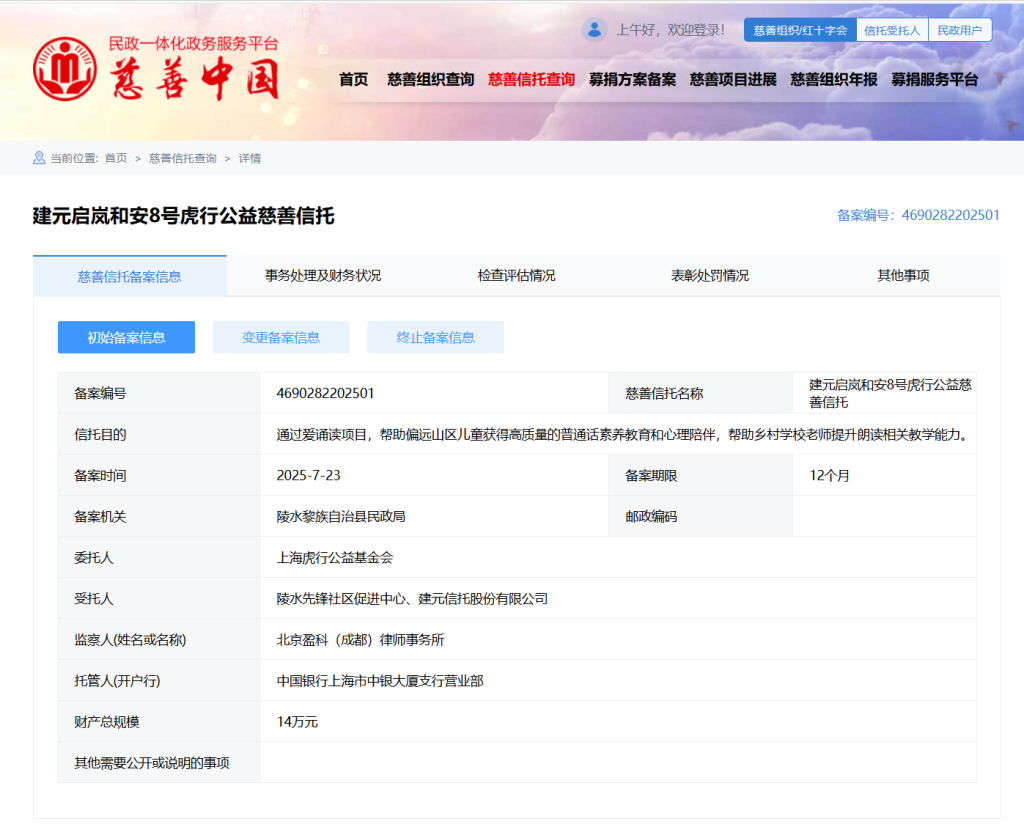This screenshot has width=1024, height=827.
Task: Click the 首页 breadcrumb link
Action: 116,158
